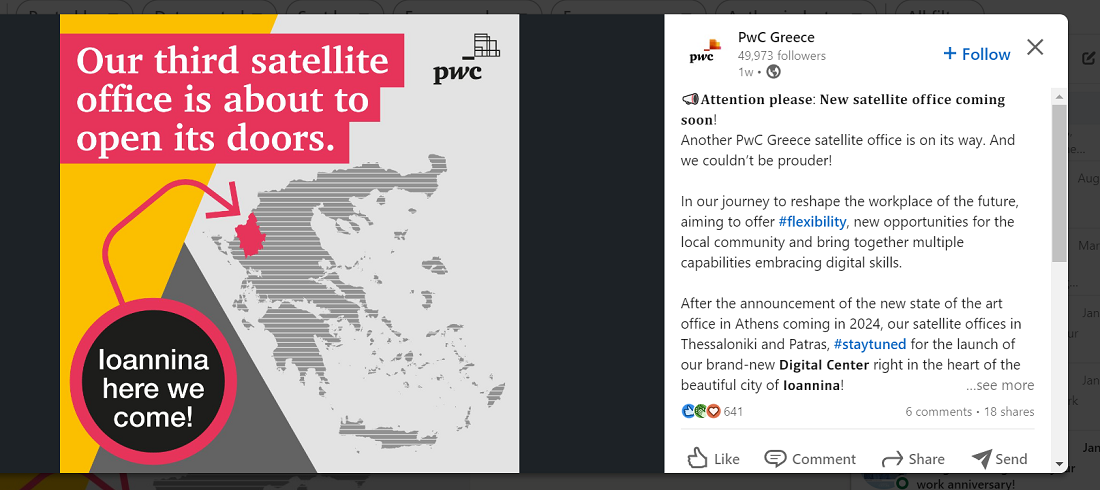Close the post image viewer

(1035, 47)
